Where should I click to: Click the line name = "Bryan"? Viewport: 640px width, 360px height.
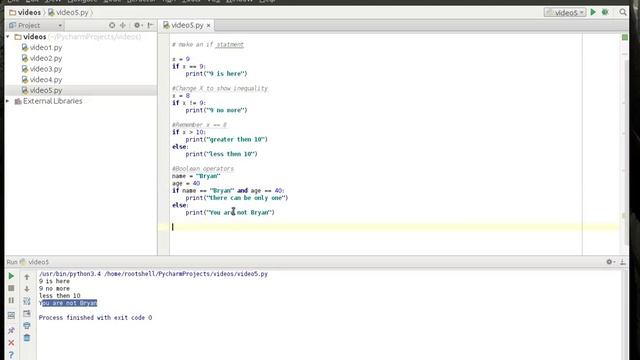click(x=196, y=176)
